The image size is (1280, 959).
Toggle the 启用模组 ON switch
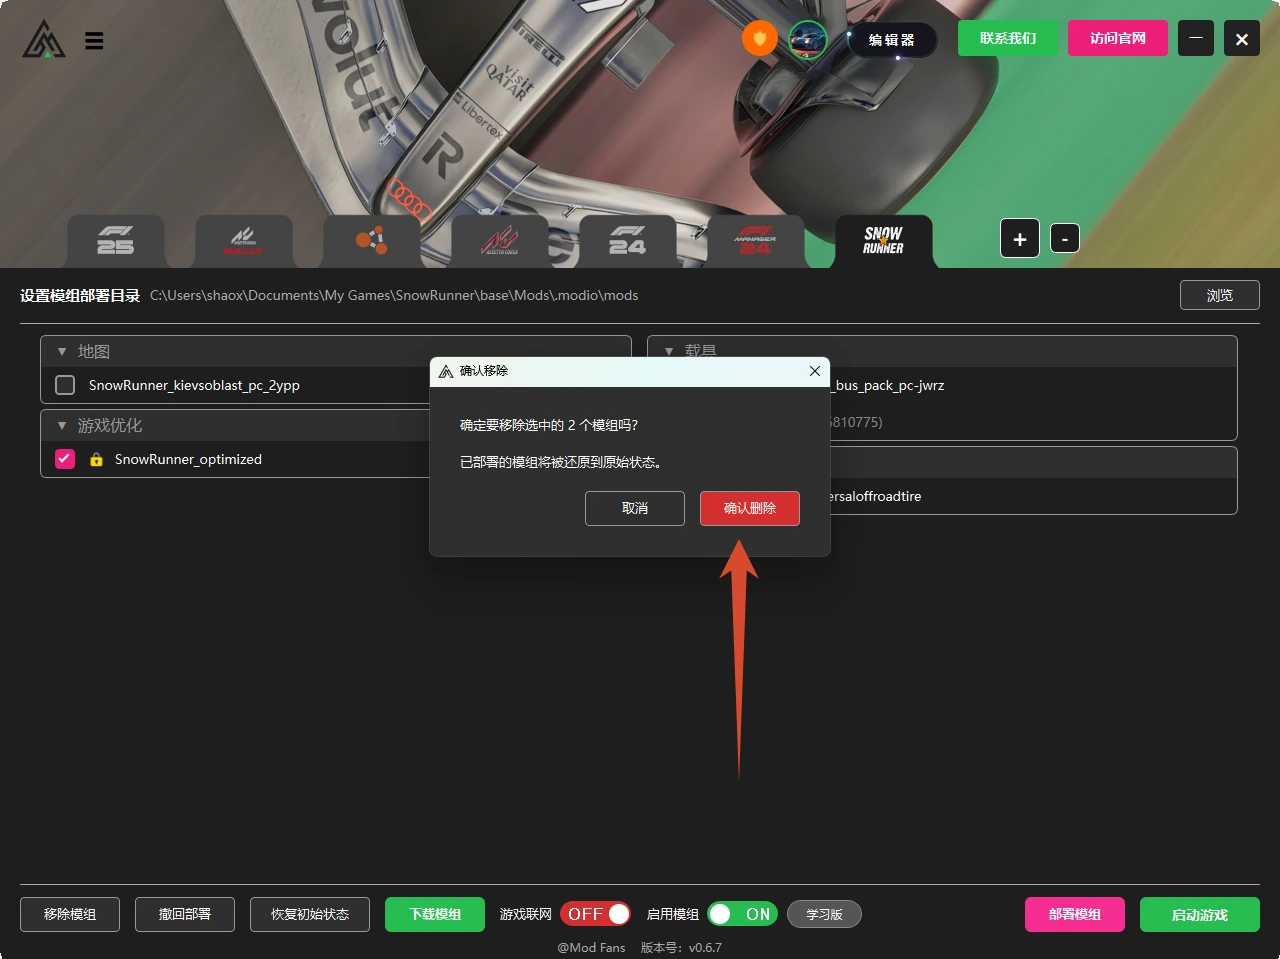742,914
